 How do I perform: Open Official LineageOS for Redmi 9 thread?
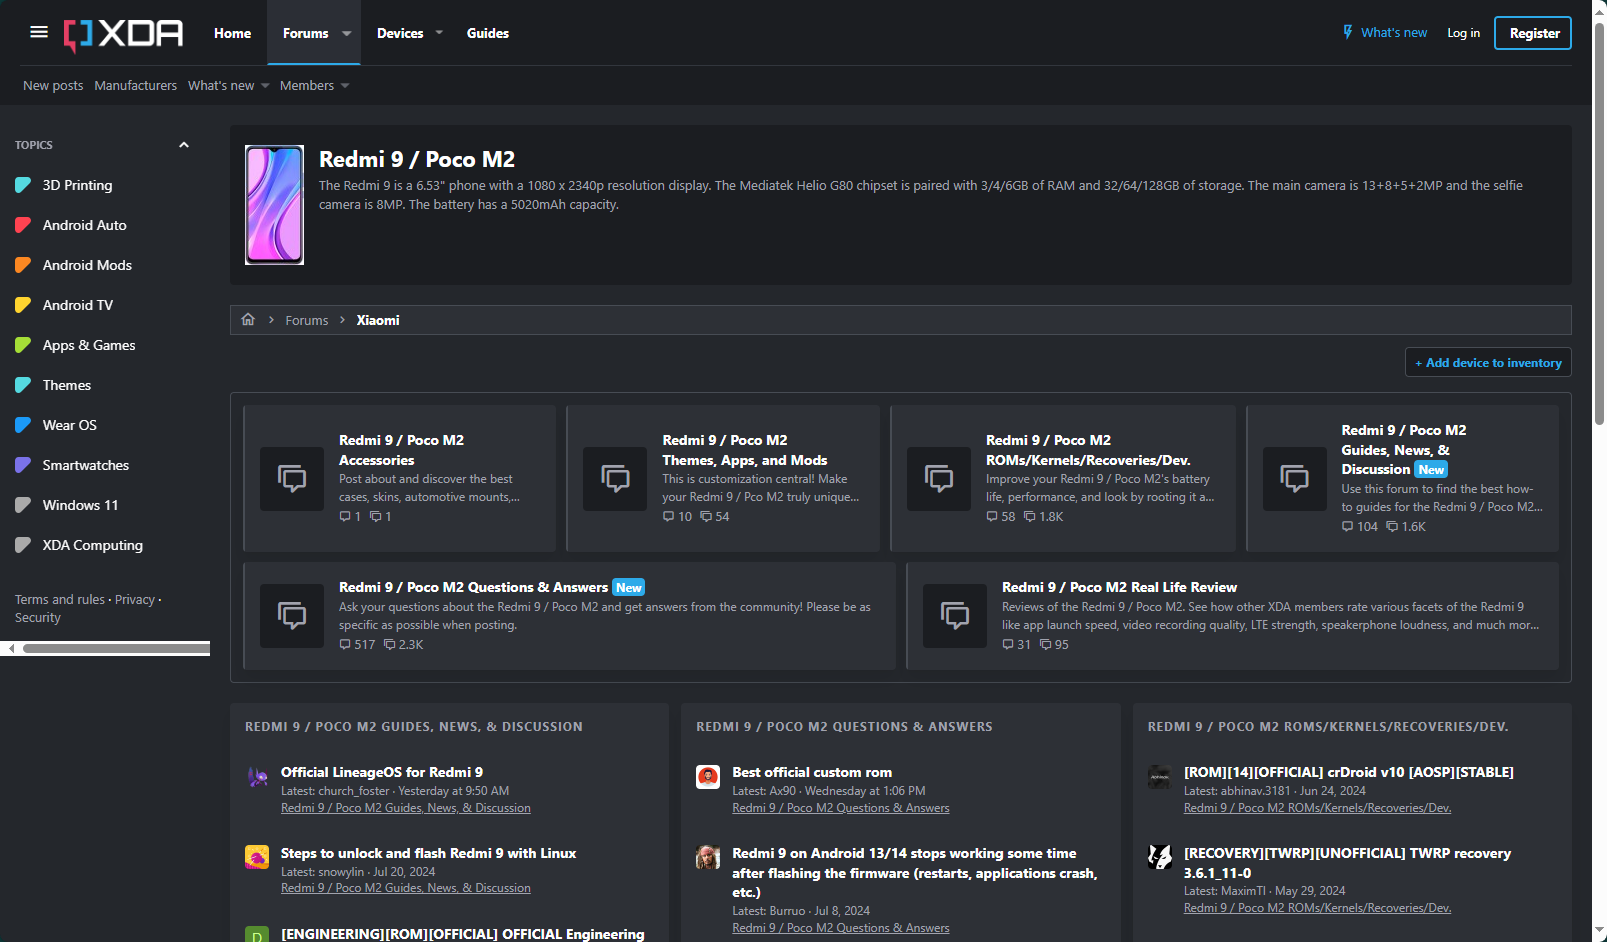click(381, 772)
